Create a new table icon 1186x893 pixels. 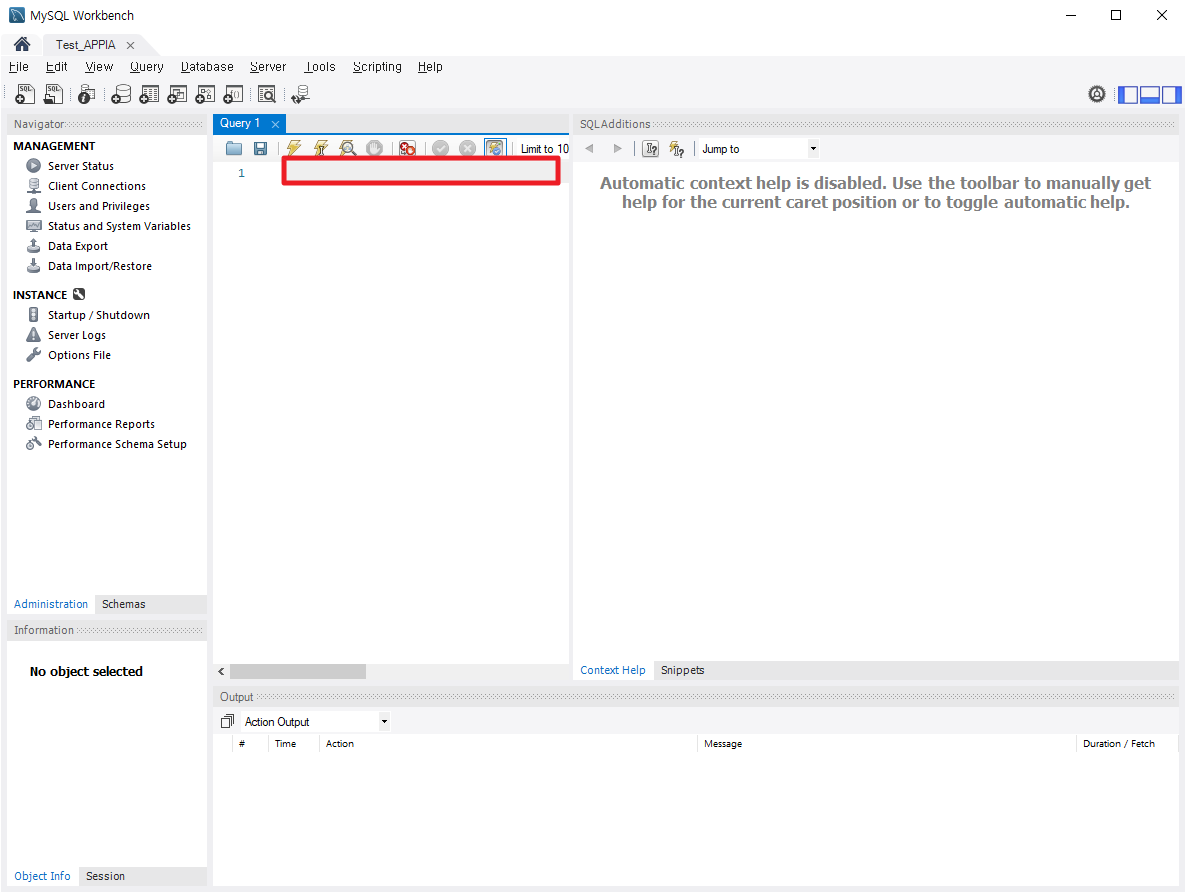point(149,94)
